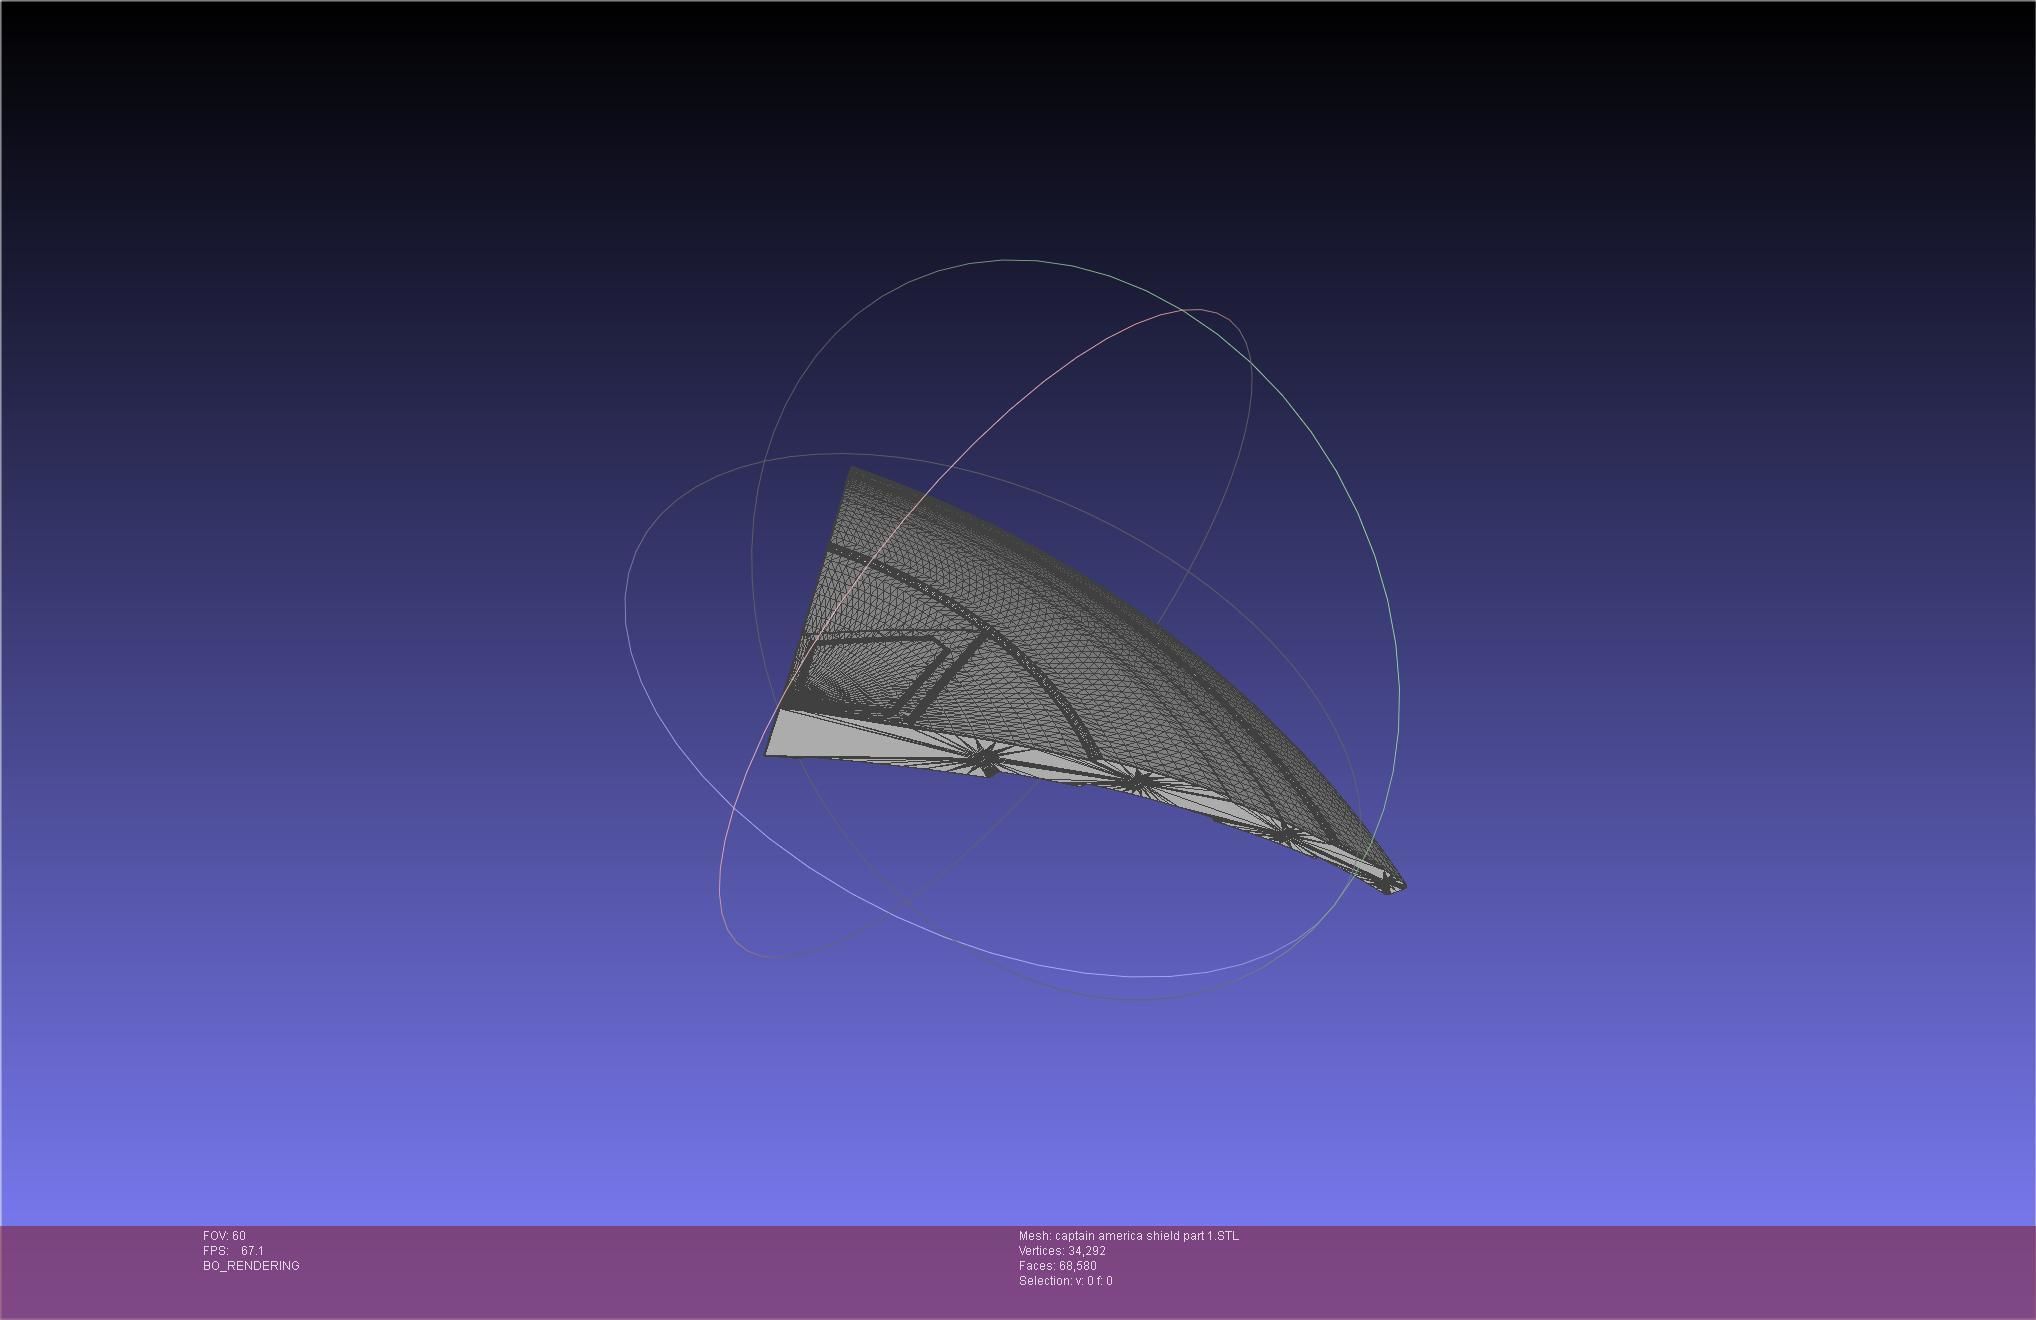Click the Selection: v: 0 f: 0 entry
Image resolution: width=2036 pixels, height=1320 pixels.
tap(1065, 1281)
